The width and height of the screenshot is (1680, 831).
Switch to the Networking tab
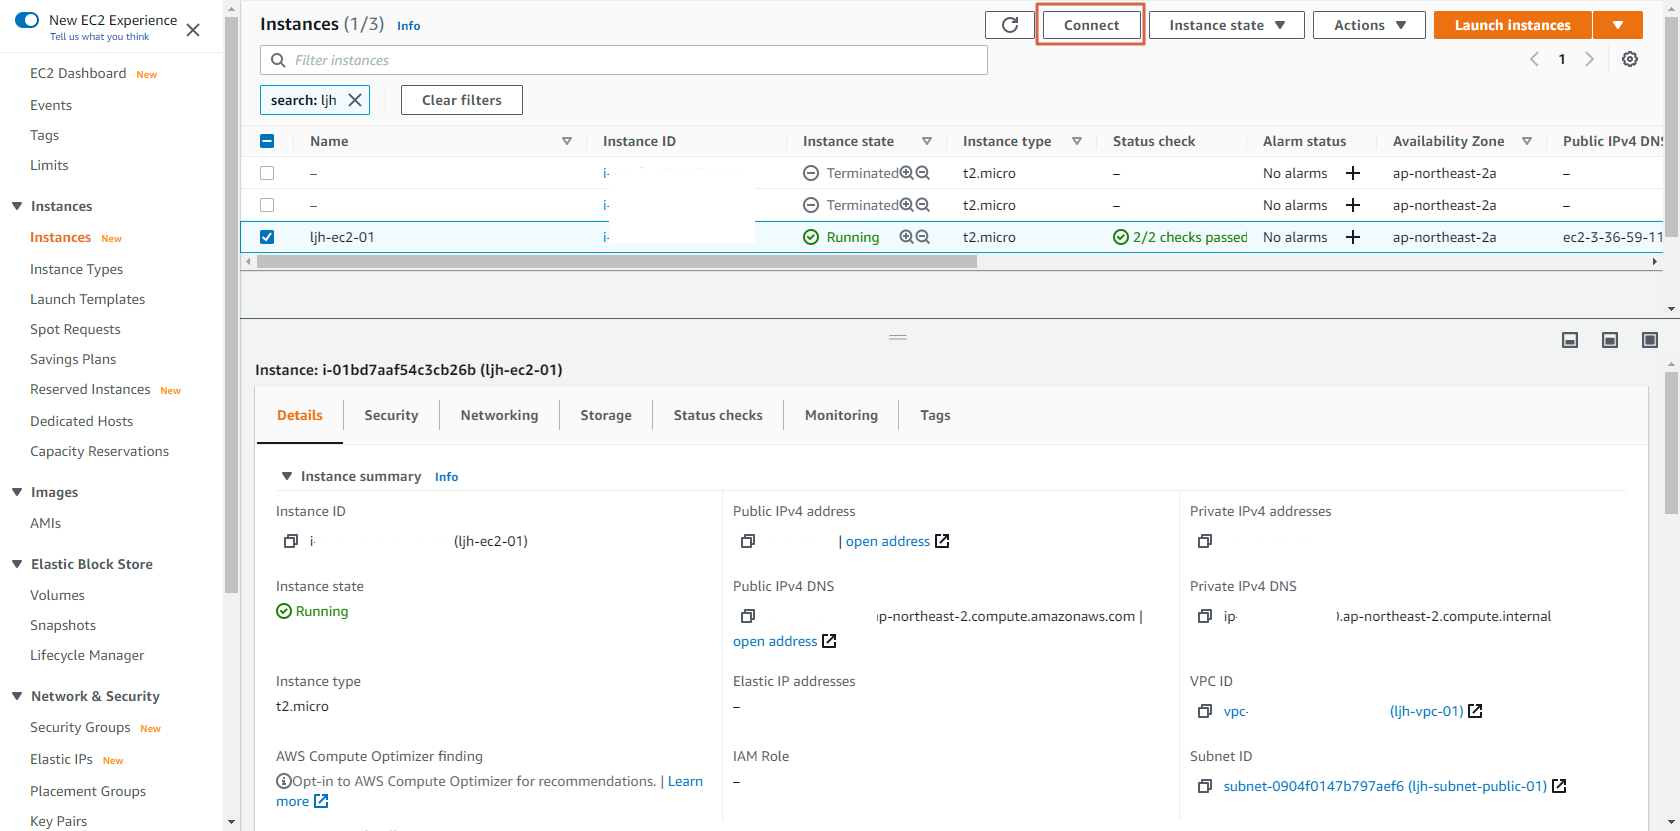499,415
